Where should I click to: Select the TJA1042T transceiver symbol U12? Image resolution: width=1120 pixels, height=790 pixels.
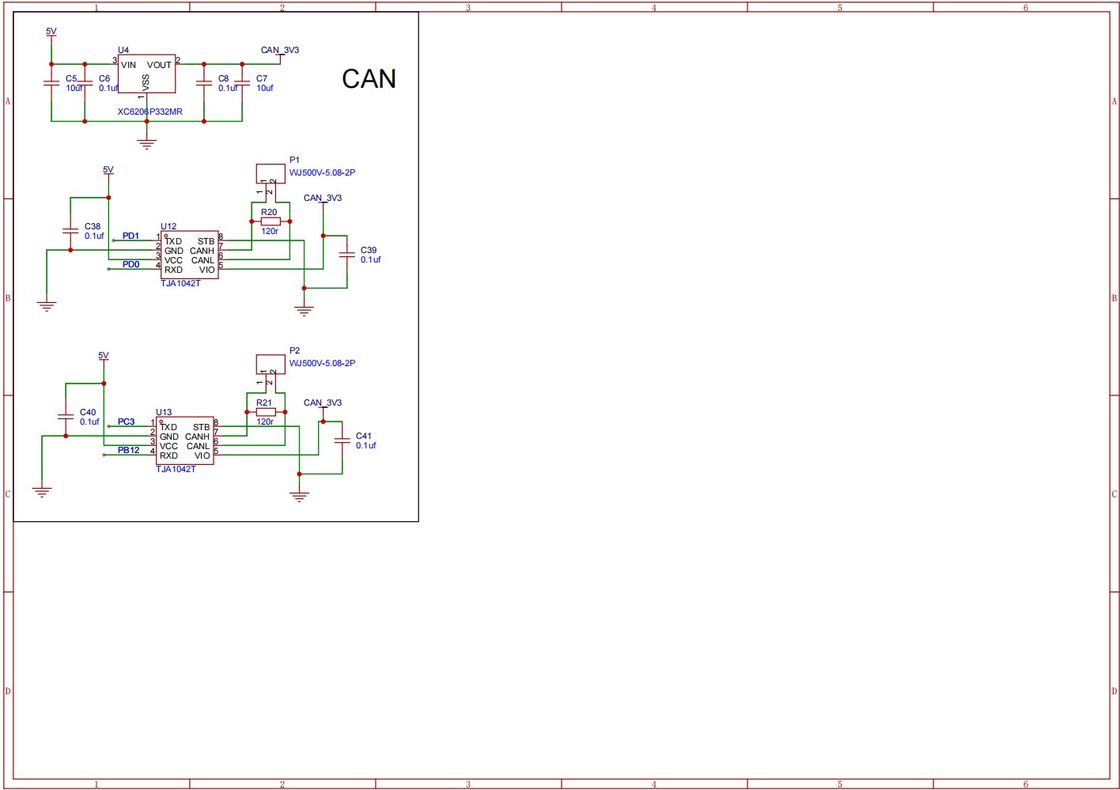coord(188,253)
